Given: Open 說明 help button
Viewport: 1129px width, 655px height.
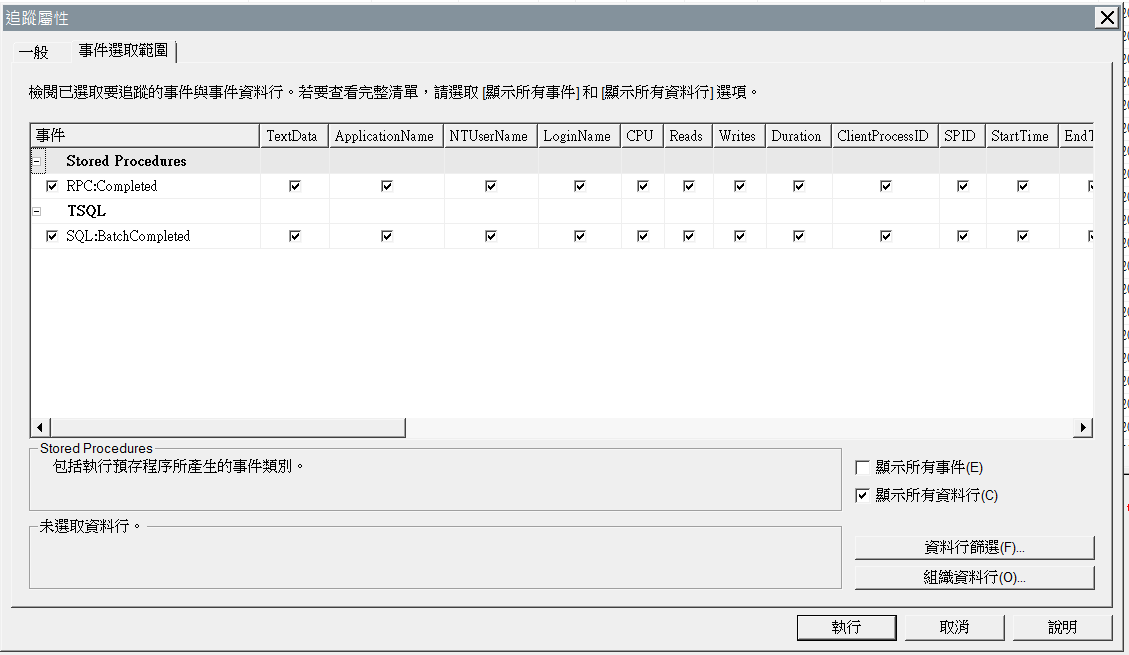Looking at the screenshot, I should [x=1062, y=627].
